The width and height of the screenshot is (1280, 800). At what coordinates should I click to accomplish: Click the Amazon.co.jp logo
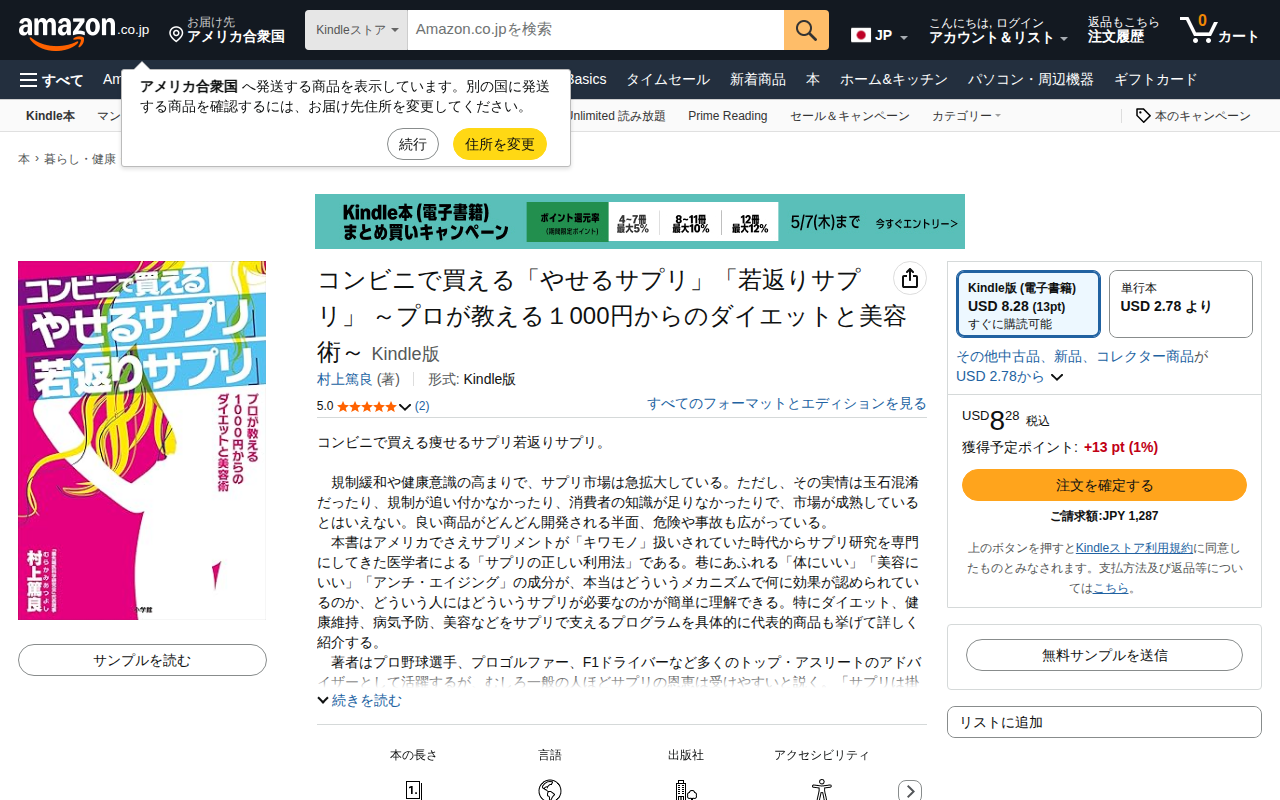(x=84, y=31)
